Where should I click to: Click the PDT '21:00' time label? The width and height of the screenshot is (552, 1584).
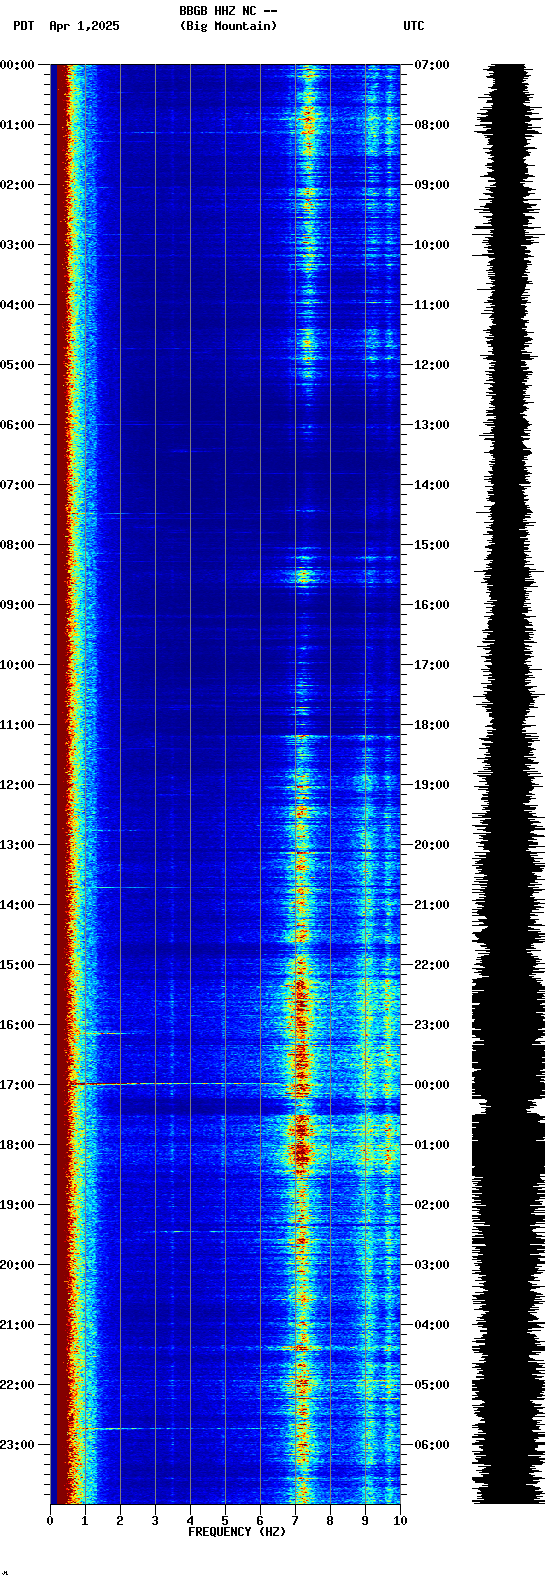click(x=17, y=1325)
